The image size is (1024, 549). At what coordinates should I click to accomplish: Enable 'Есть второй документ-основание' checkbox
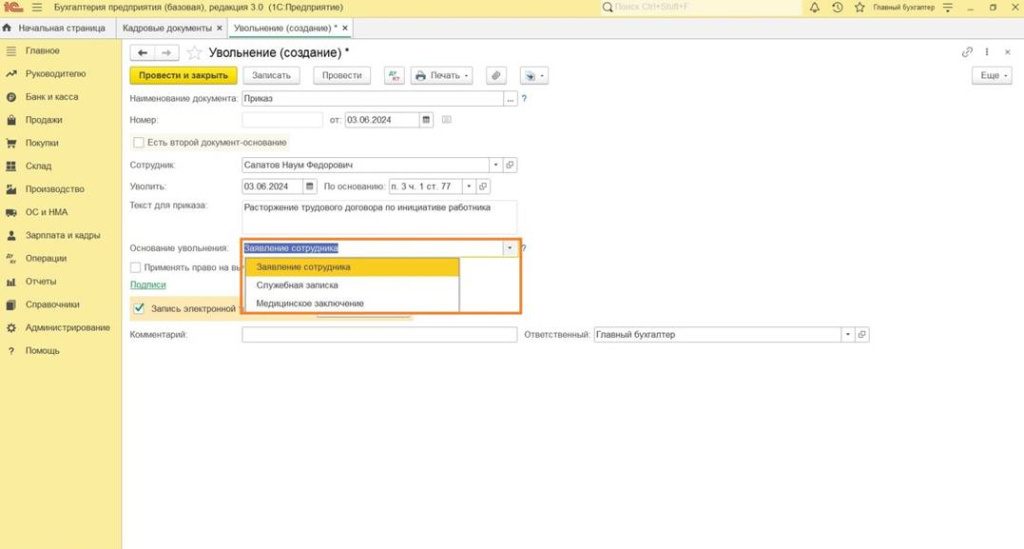click(139, 142)
